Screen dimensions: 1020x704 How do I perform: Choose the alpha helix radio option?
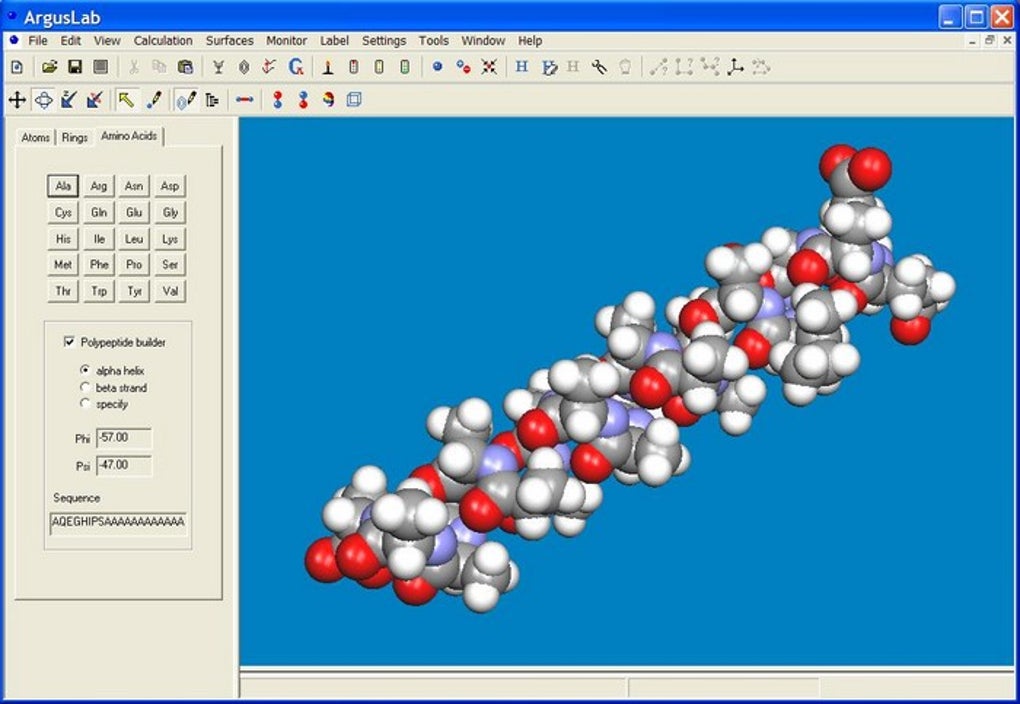coord(85,370)
